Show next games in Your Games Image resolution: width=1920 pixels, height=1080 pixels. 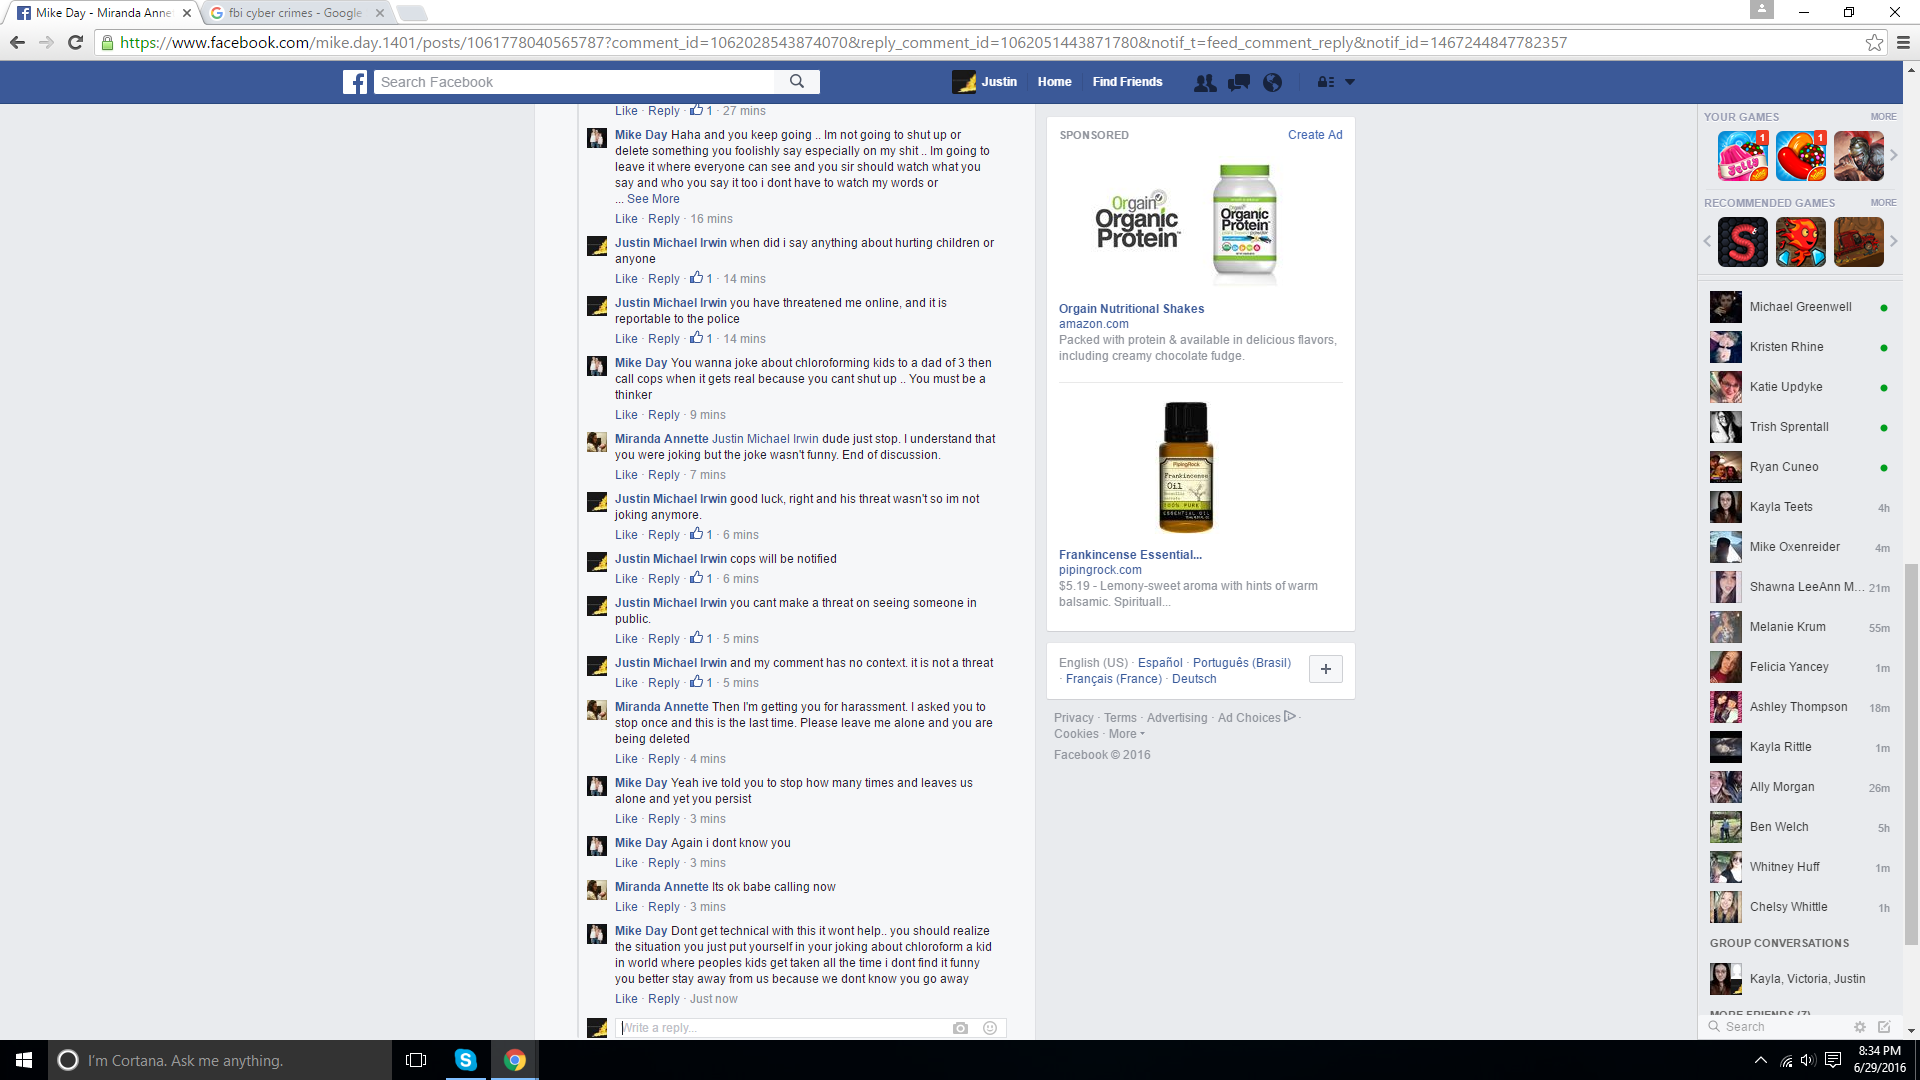1893,155
